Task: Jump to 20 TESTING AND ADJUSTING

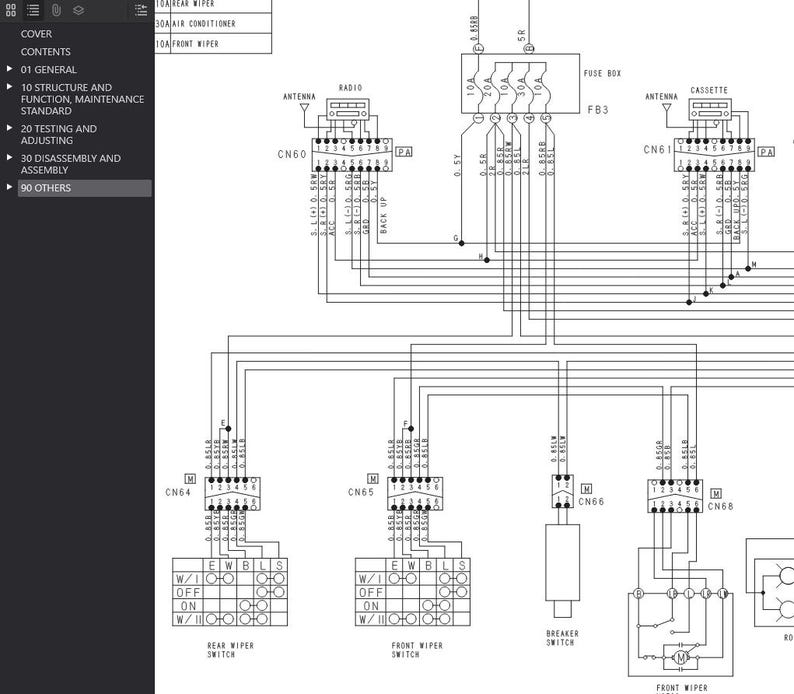Action: (x=59, y=134)
